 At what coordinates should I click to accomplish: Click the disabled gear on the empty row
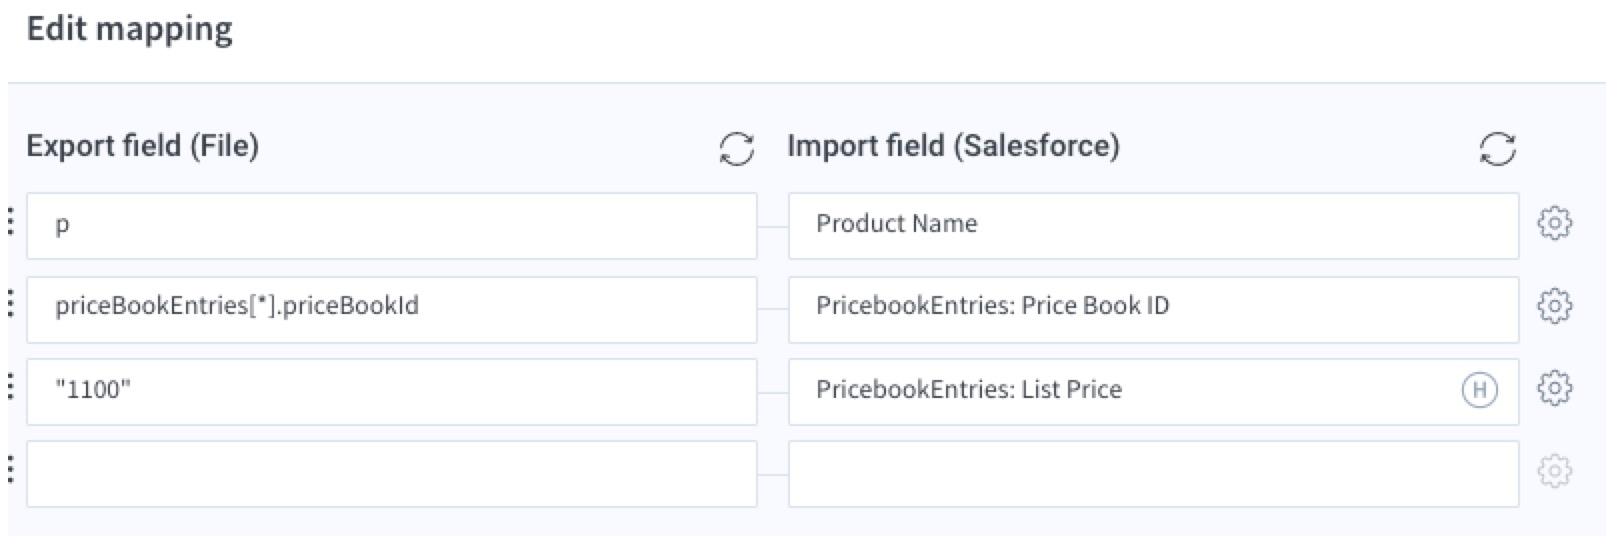click(x=1554, y=470)
